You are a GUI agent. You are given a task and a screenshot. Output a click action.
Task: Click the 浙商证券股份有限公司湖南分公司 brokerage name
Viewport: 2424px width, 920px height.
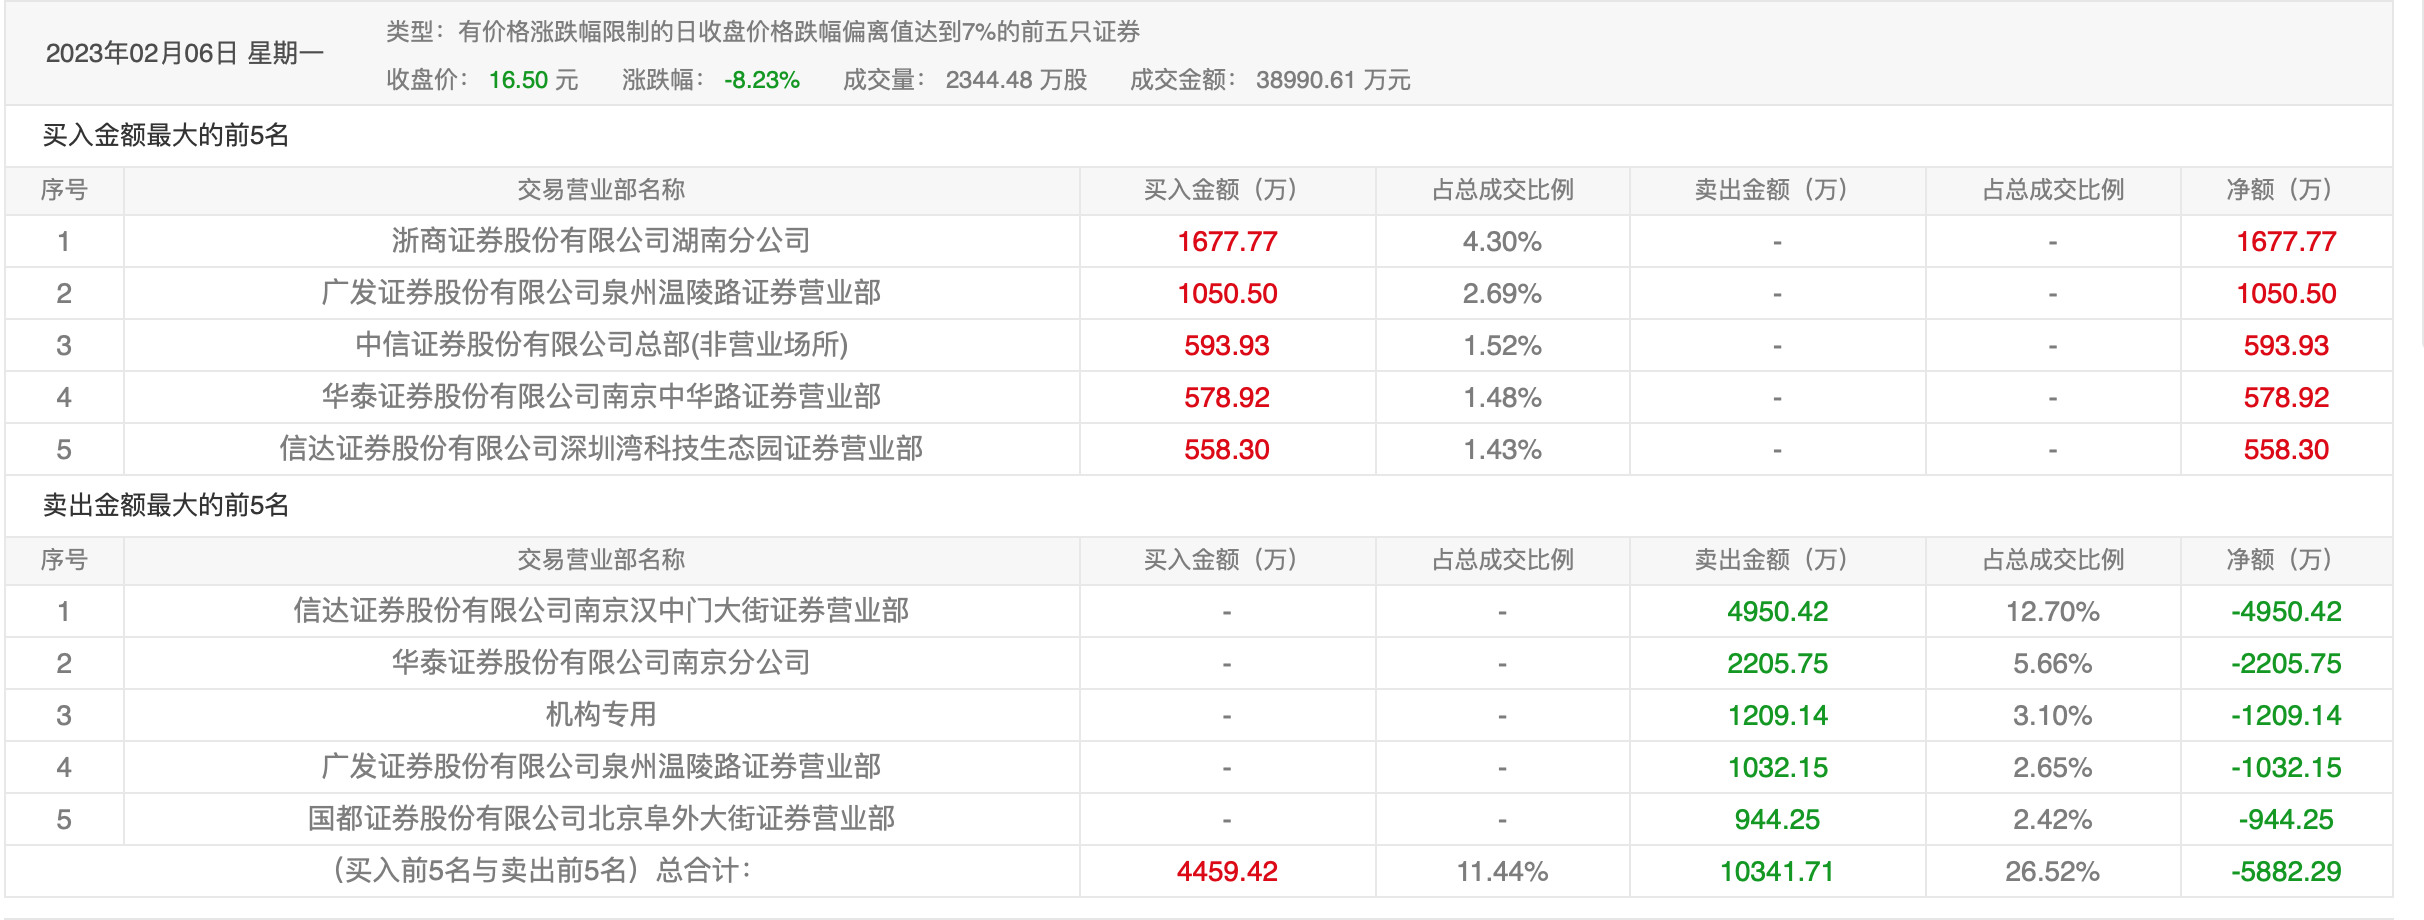pyautogui.click(x=601, y=241)
